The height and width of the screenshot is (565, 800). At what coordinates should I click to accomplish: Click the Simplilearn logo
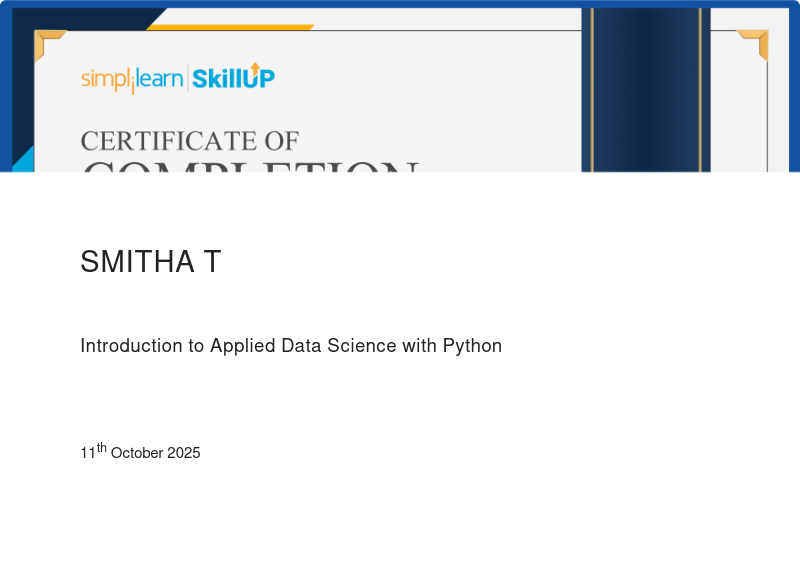131,79
